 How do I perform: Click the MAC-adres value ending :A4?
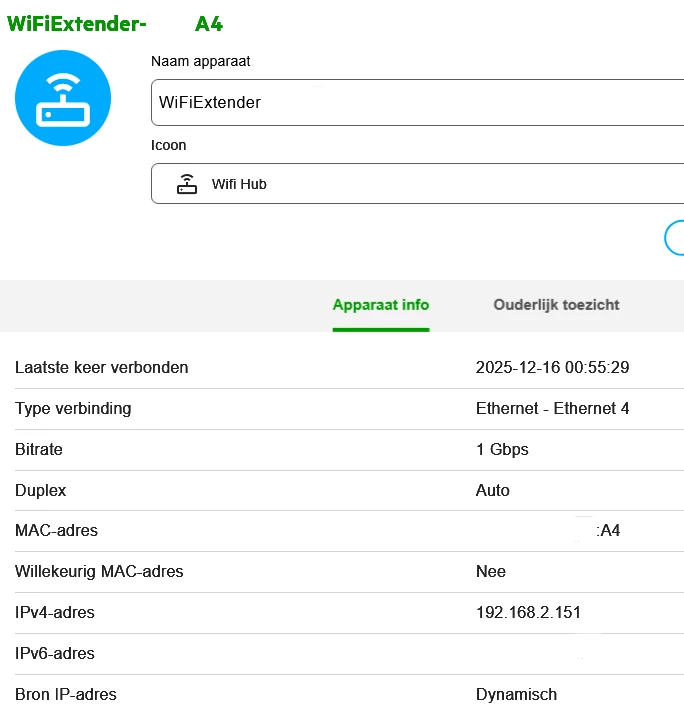608,530
